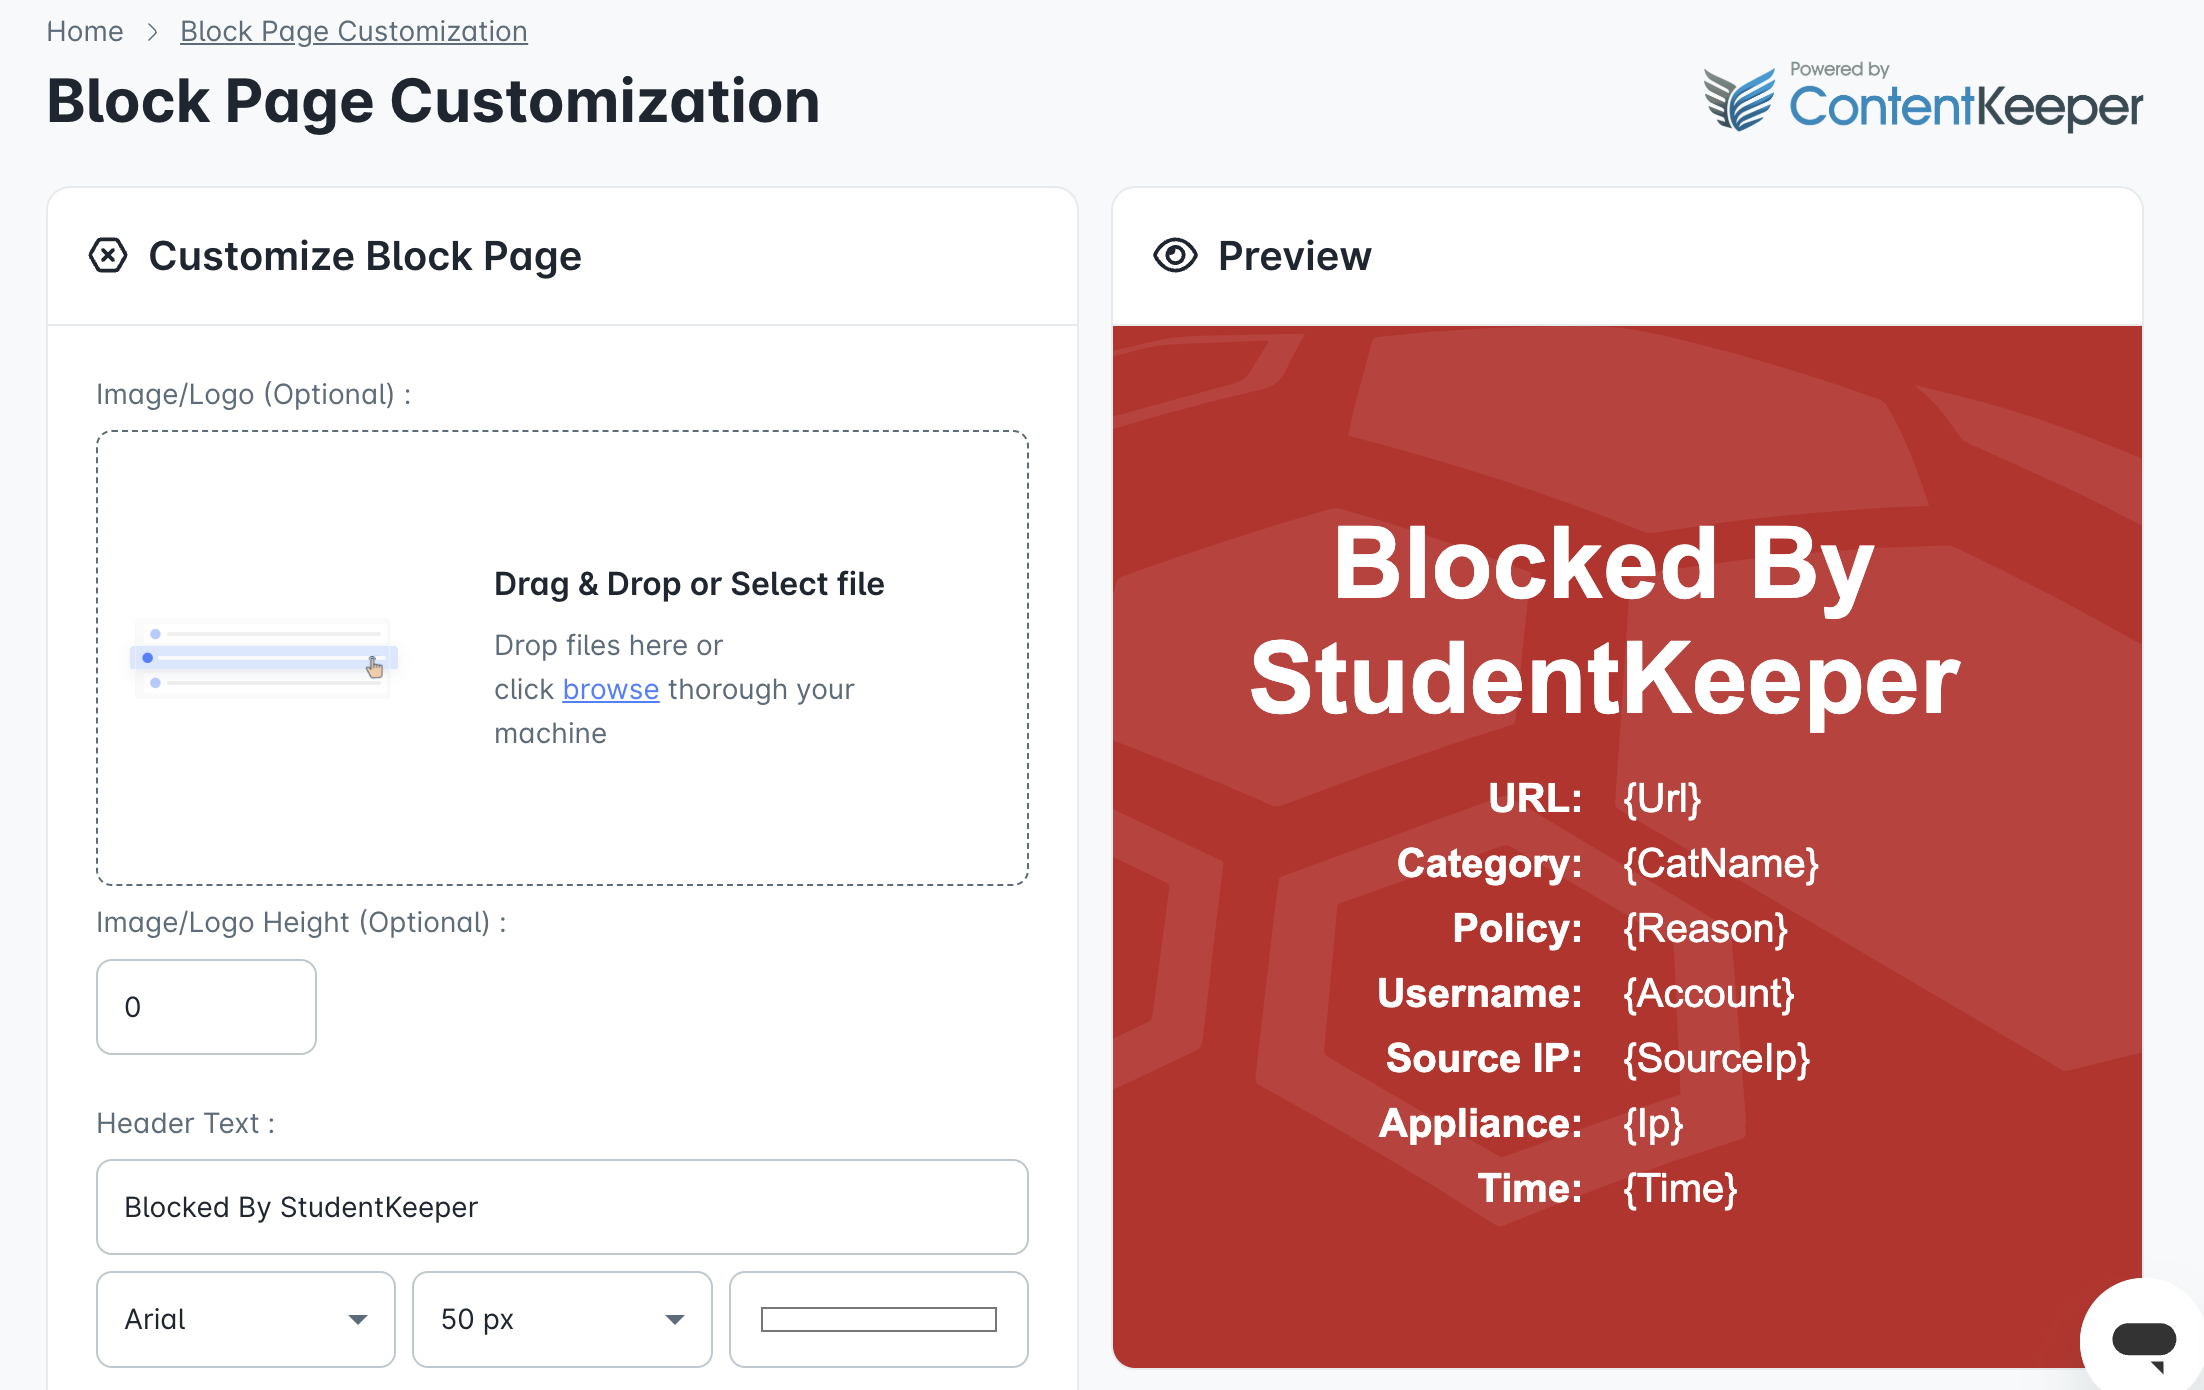Pick the header text color swatch
The height and width of the screenshot is (1390, 2204).
[x=879, y=1319]
